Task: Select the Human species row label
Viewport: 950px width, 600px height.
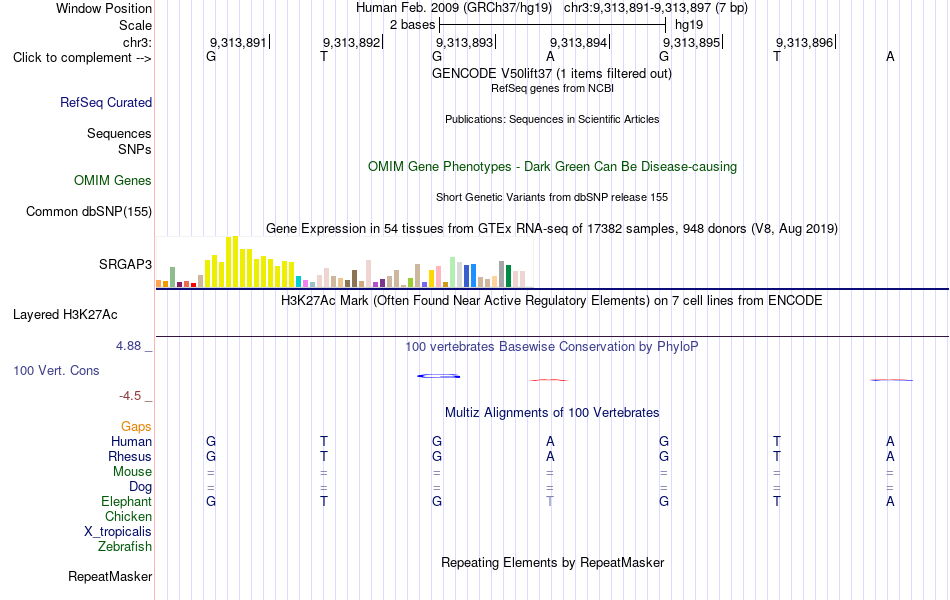Action: pos(131,441)
